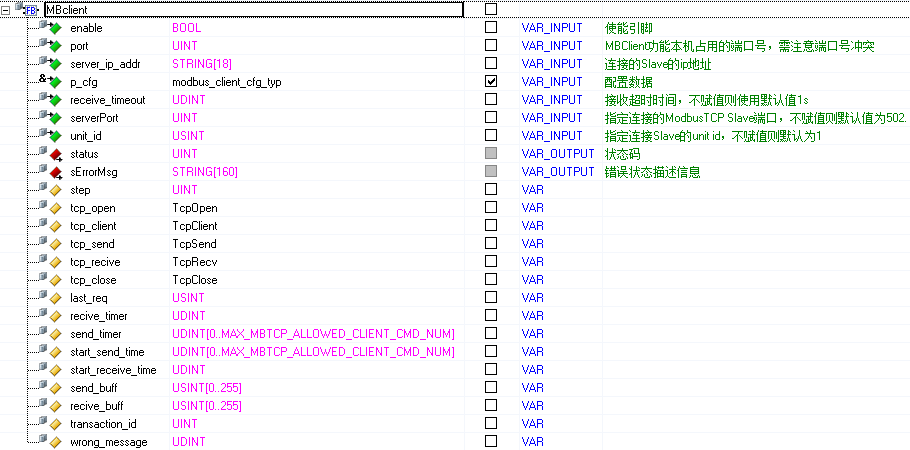Tick the checkbox in the wrong_message row

[x=491, y=441]
